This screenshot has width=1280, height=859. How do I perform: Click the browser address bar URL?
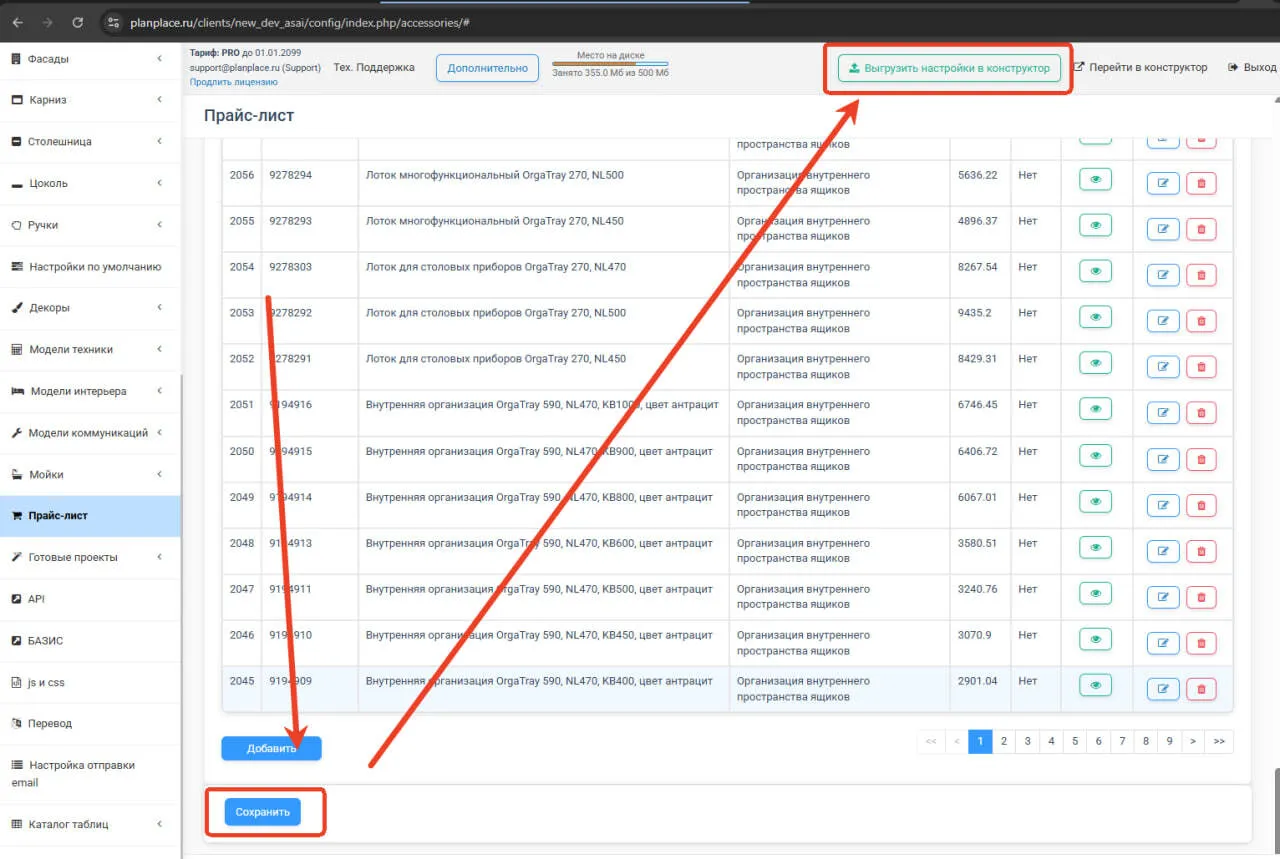(x=300, y=22)
